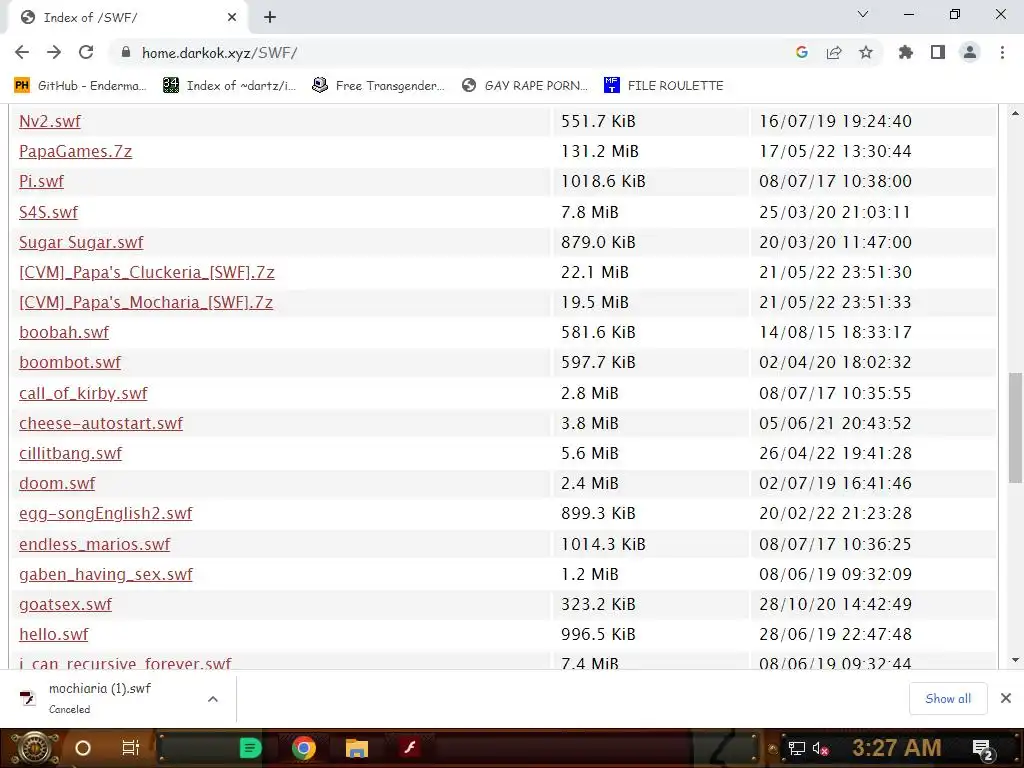Click date 28/06/19 22:47:48
The width and height of the screenshot is (1024, 768).
point(835,634)
